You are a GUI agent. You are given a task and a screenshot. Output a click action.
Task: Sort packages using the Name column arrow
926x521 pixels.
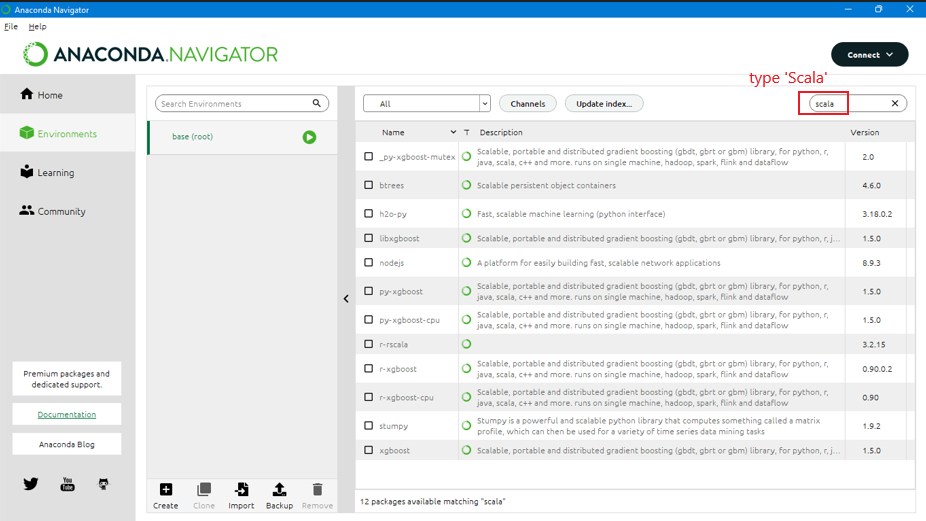pos(453,132)
